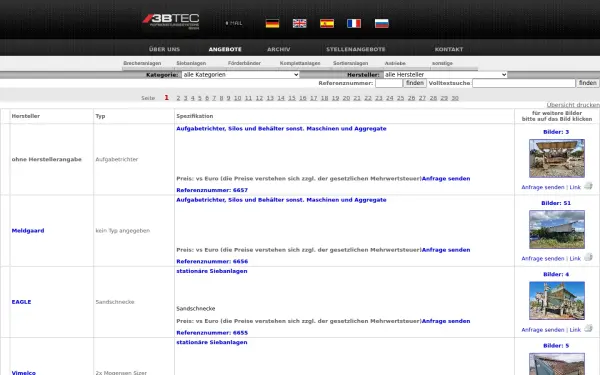600x375 pixels.
Task: Select the Sortieranlagen tab
Action: pyautogui.click(x=350, y=63)
